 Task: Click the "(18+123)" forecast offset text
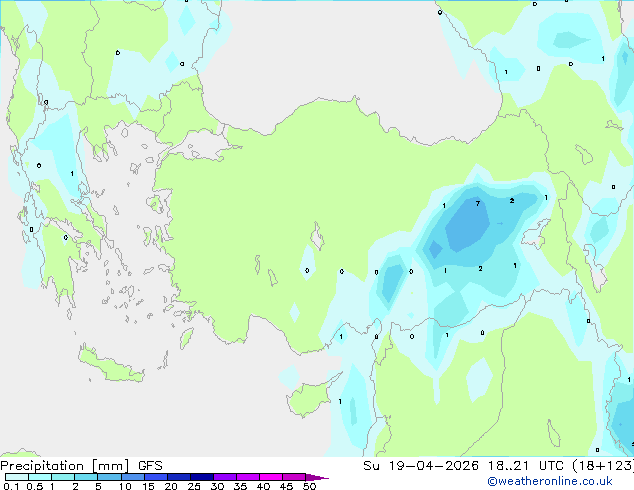pyautogui.click(x=603, y=466)
